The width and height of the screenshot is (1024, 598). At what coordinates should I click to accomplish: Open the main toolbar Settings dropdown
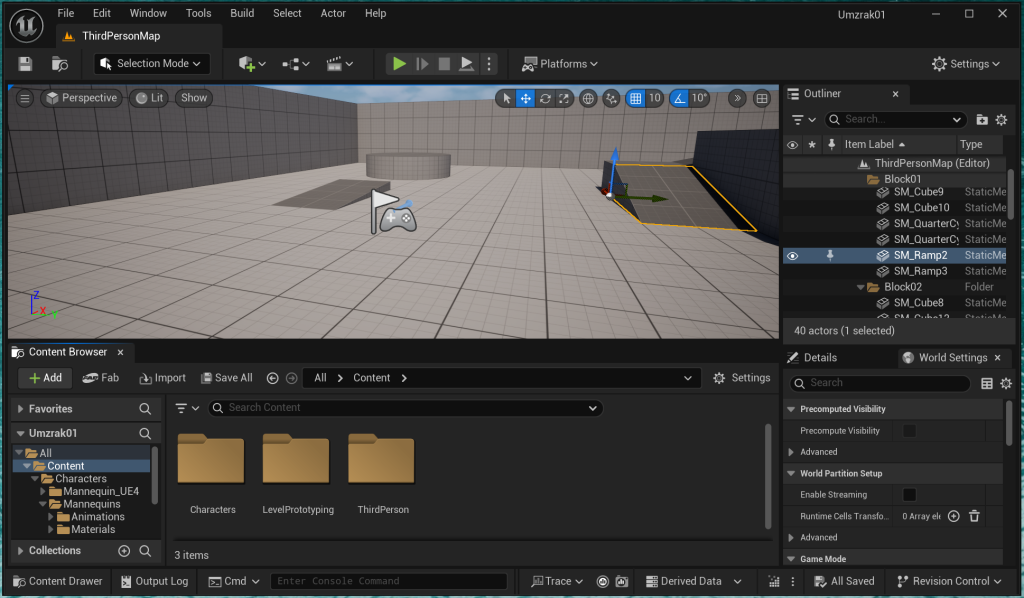[966, 63]
